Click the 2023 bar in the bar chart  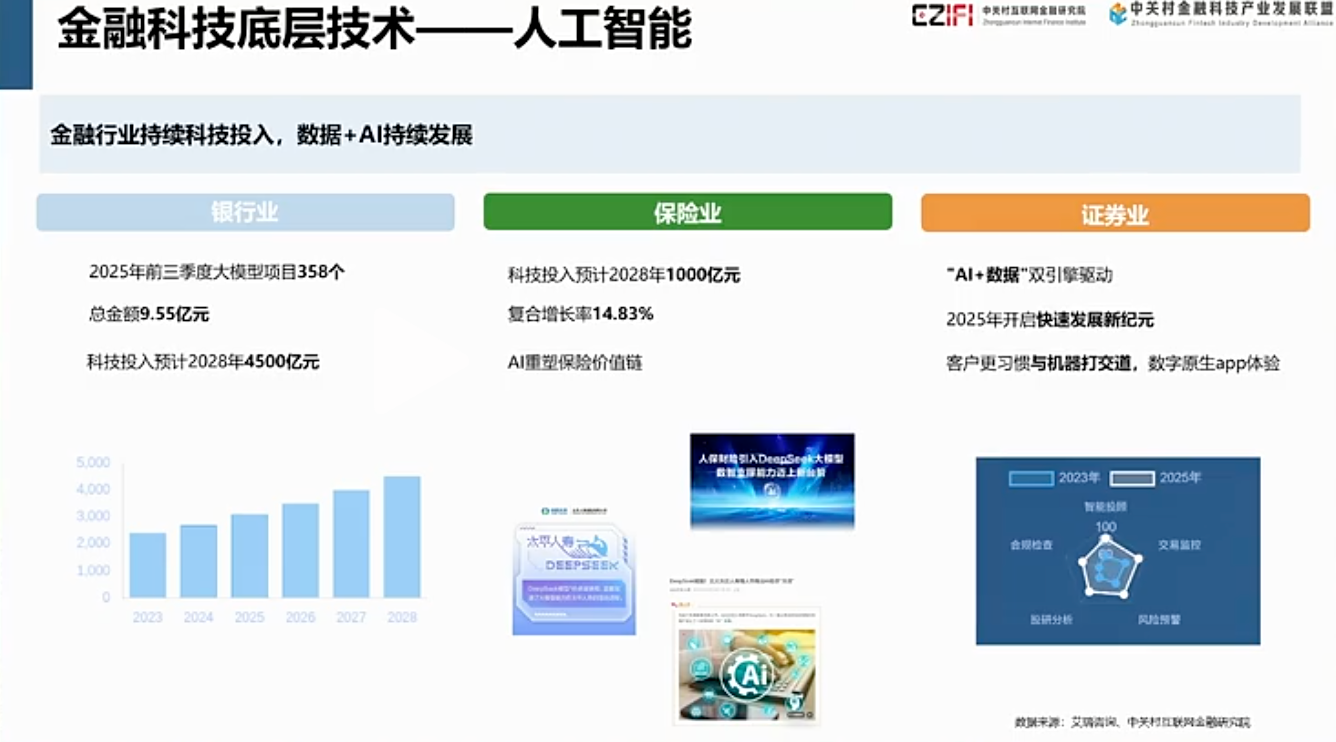[x=148, y=565]
